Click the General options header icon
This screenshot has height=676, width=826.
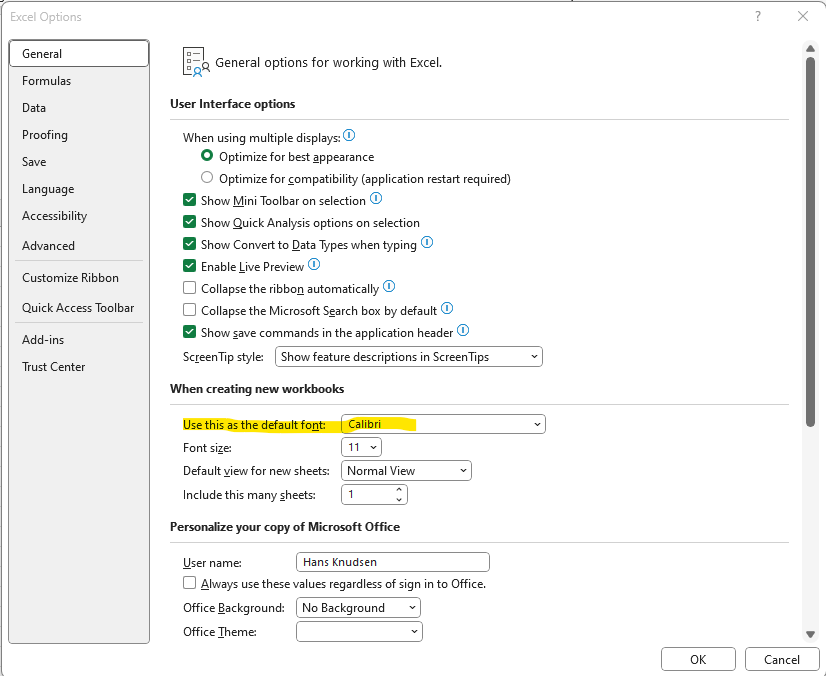[x=195, y=62]
